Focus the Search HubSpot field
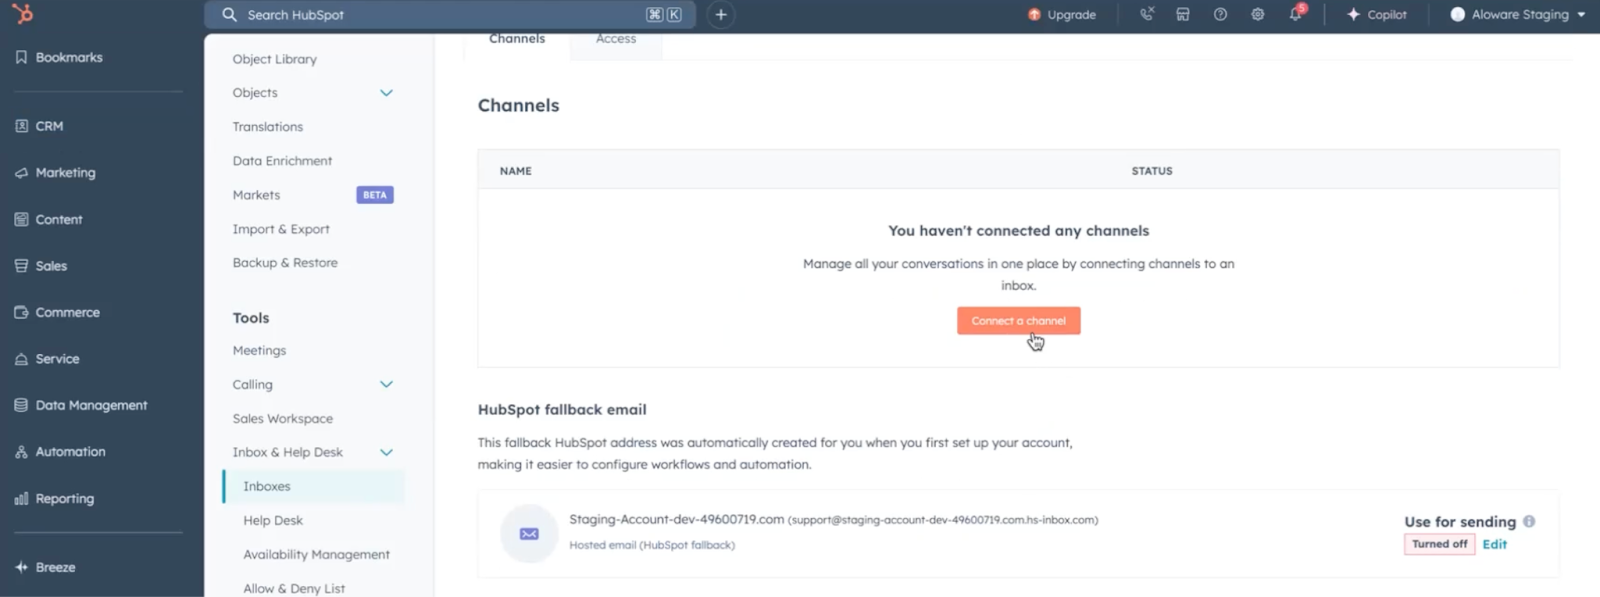 [x=451, y=15]
